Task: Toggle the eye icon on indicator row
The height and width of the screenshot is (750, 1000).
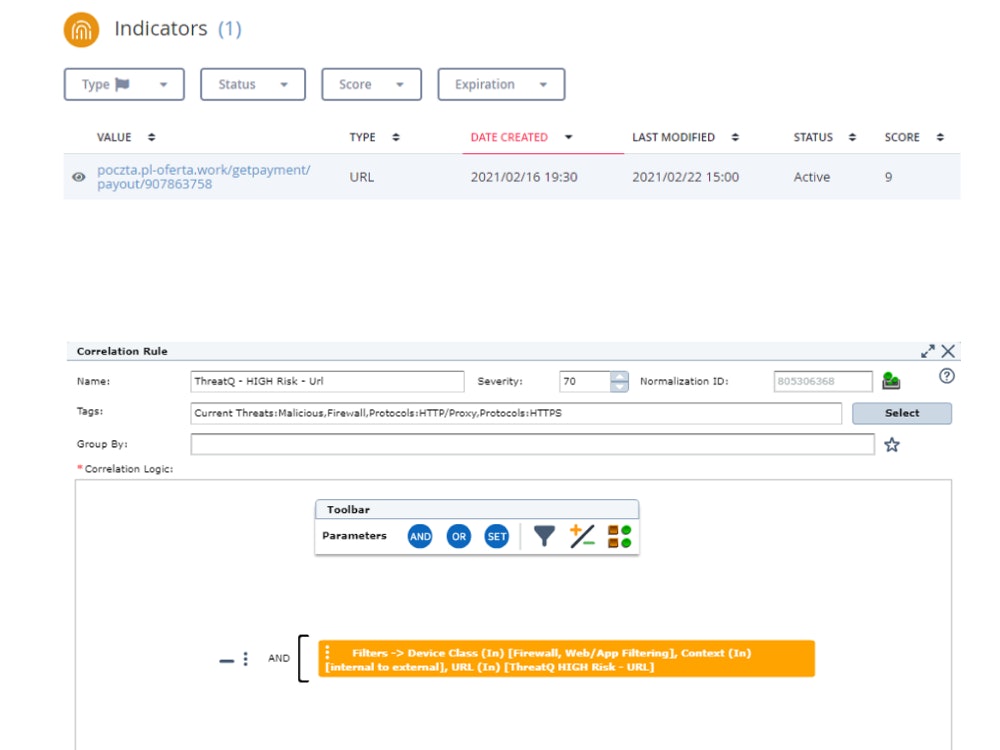Action: [79, 177]
